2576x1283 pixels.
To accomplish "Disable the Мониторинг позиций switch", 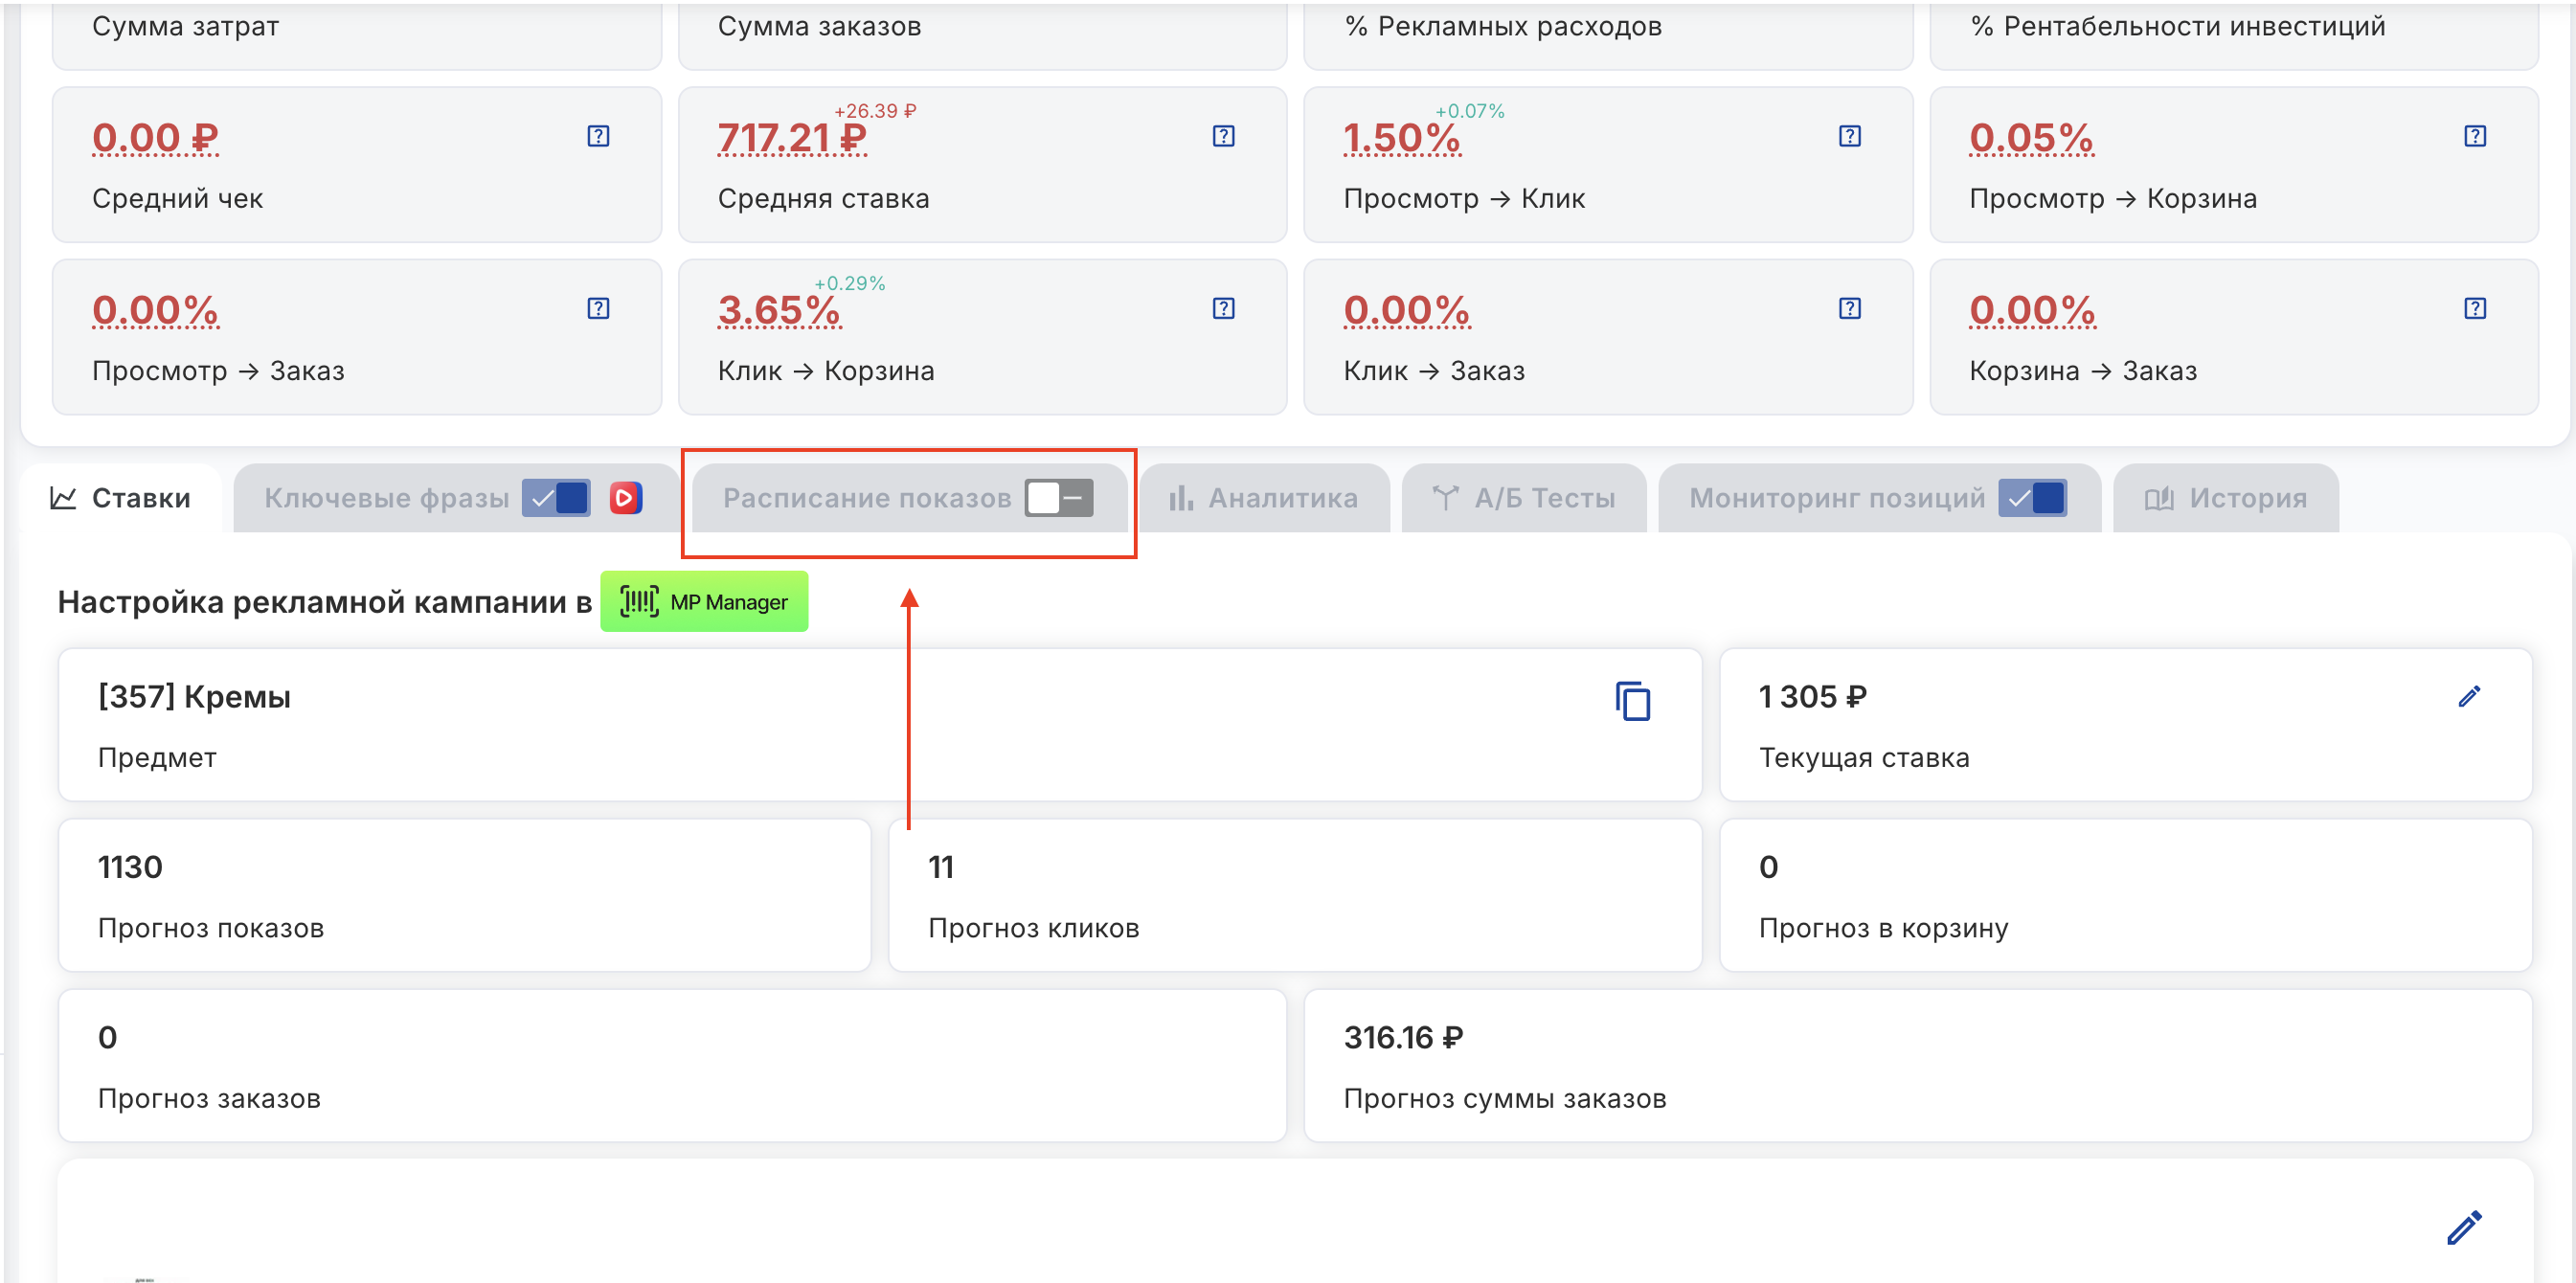I will pyautogui.click(x=2032, y=497).
